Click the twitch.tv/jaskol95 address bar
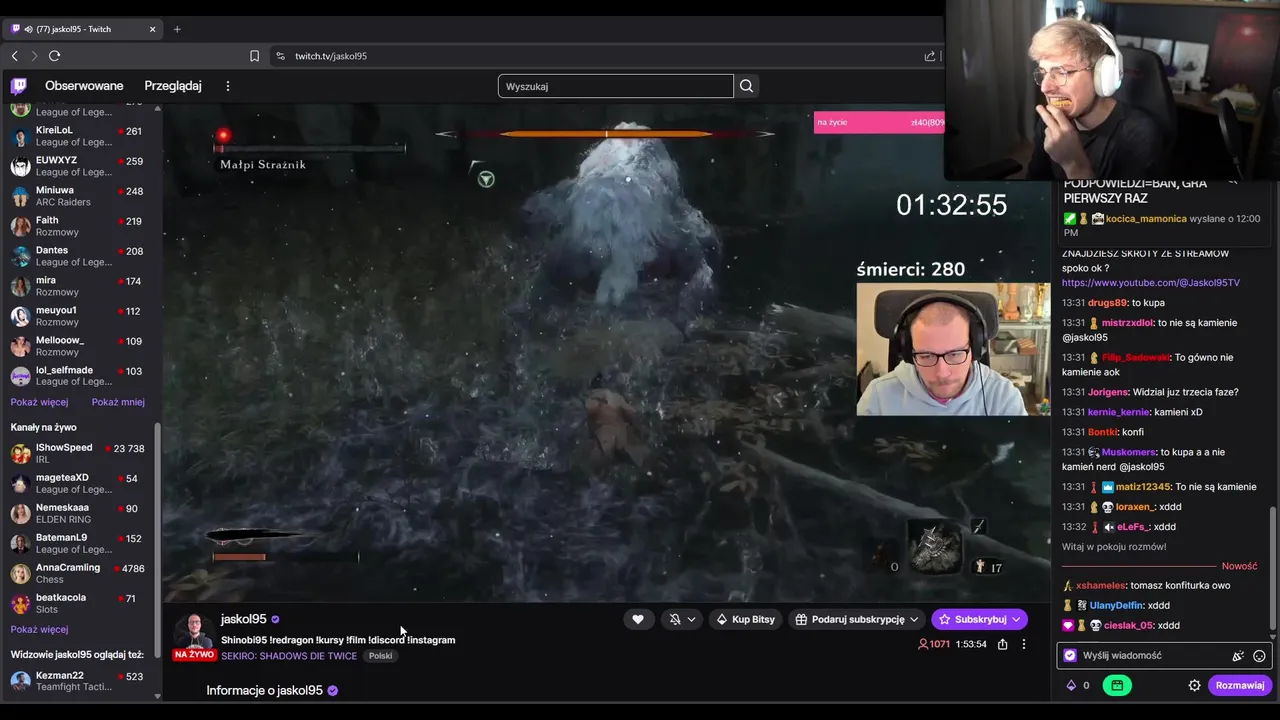 [x=330, y=56]
